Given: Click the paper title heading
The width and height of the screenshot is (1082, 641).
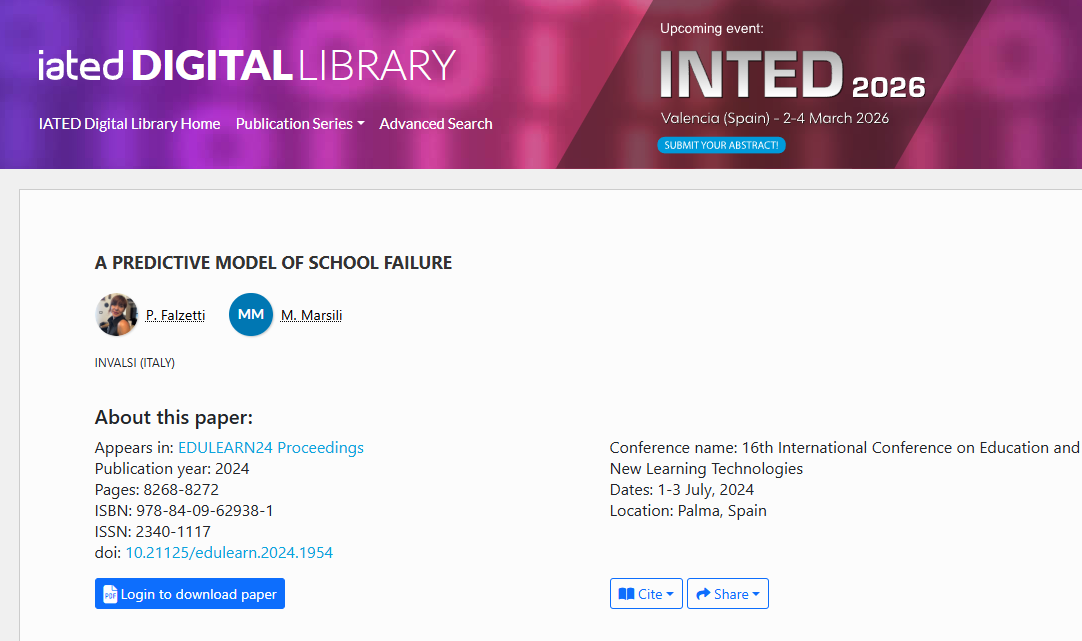Looking at the screenshot, I should [273, 263].
